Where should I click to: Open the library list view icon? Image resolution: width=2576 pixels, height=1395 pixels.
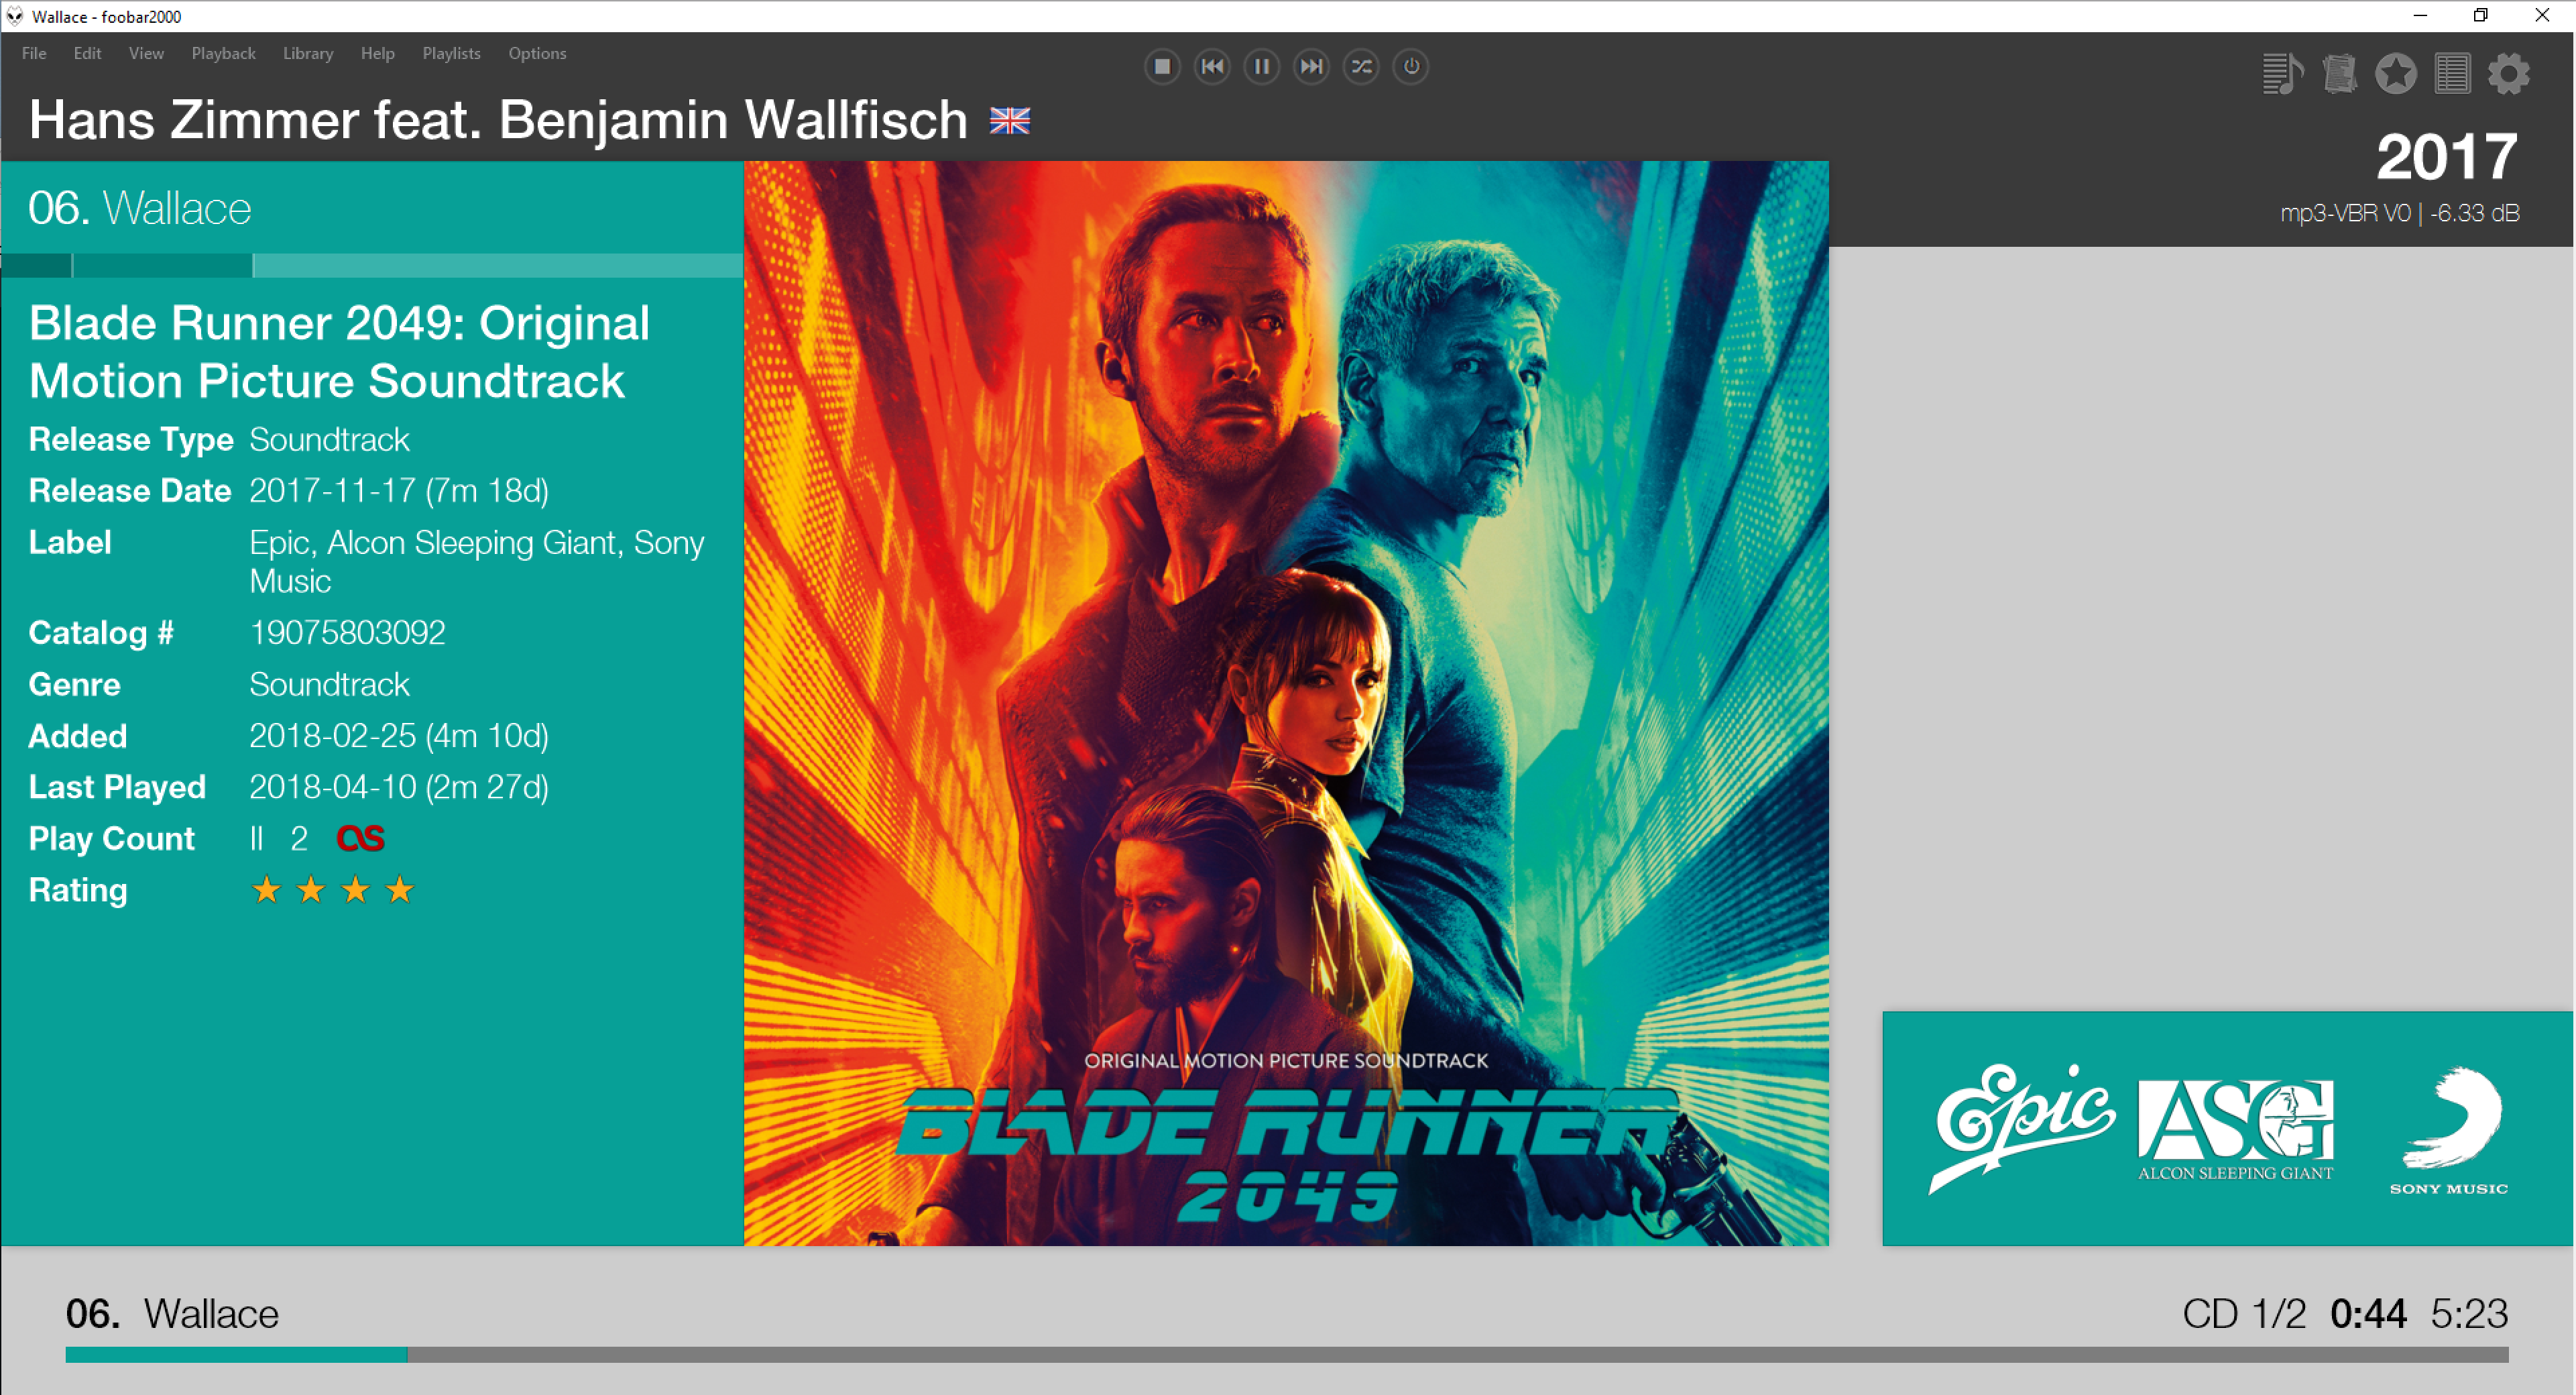click(2452, 74)
